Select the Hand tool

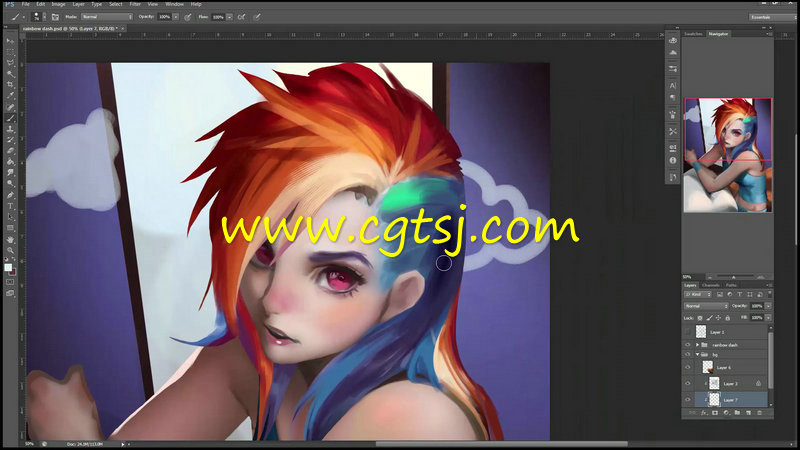pyautogui.click(x=10, y=239)
